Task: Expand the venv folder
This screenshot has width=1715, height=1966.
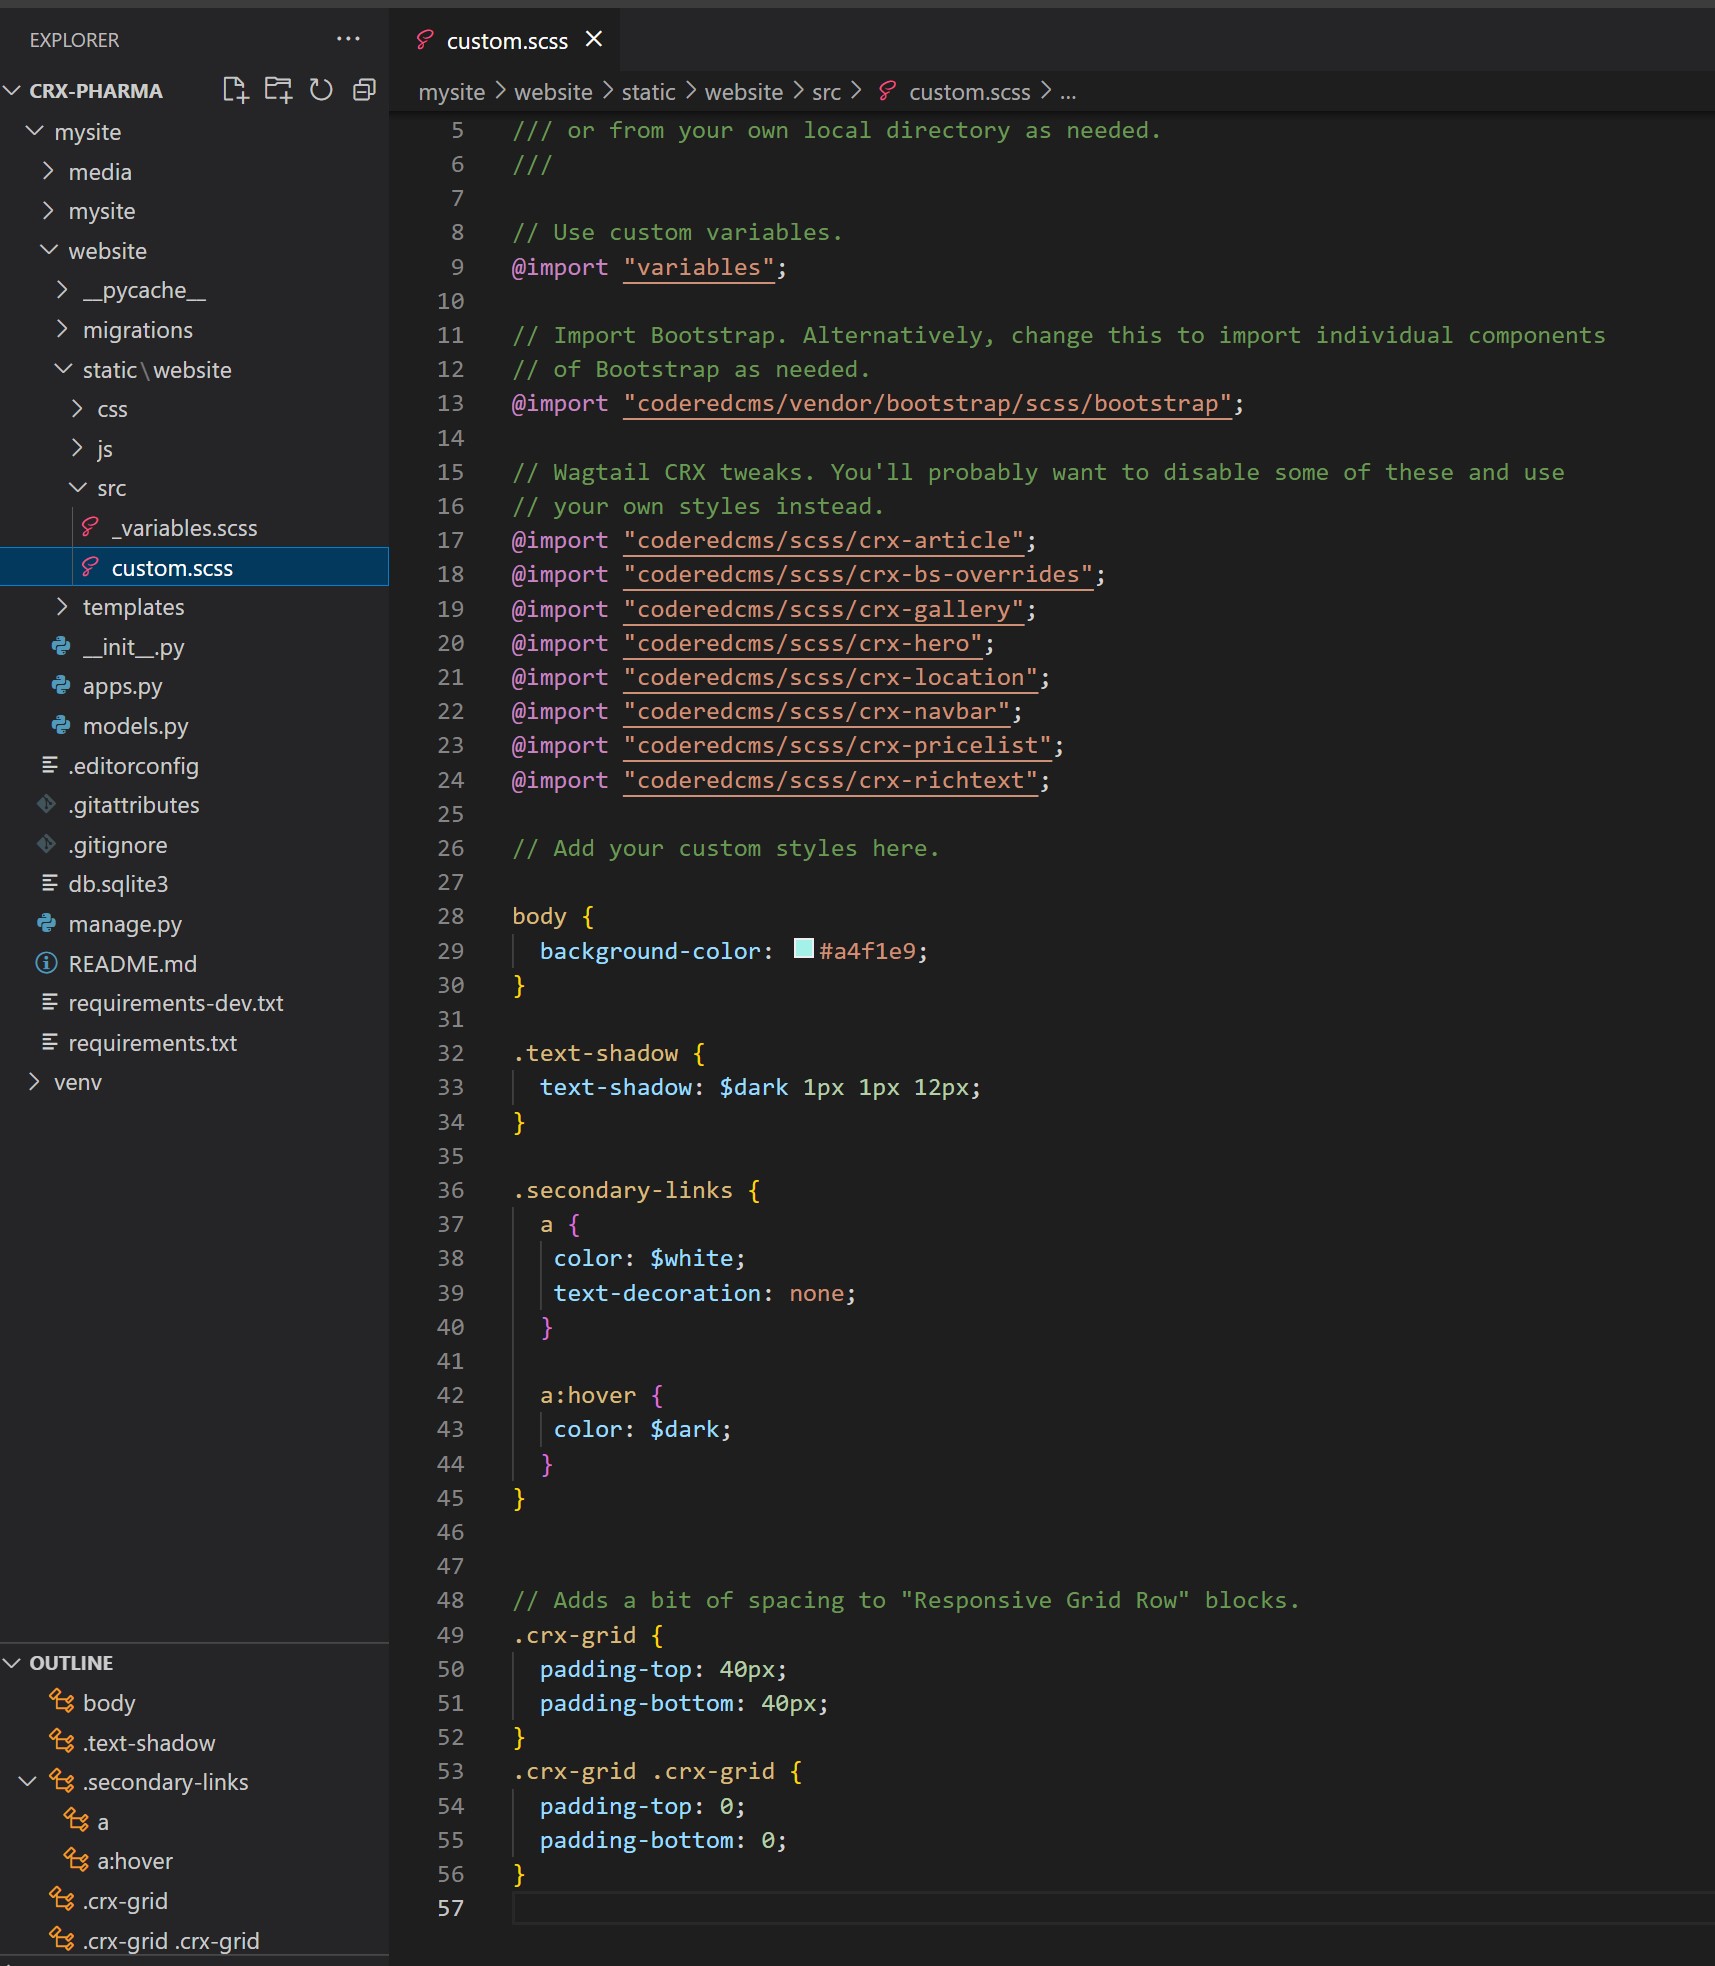Action: (x=77, y=1082)
